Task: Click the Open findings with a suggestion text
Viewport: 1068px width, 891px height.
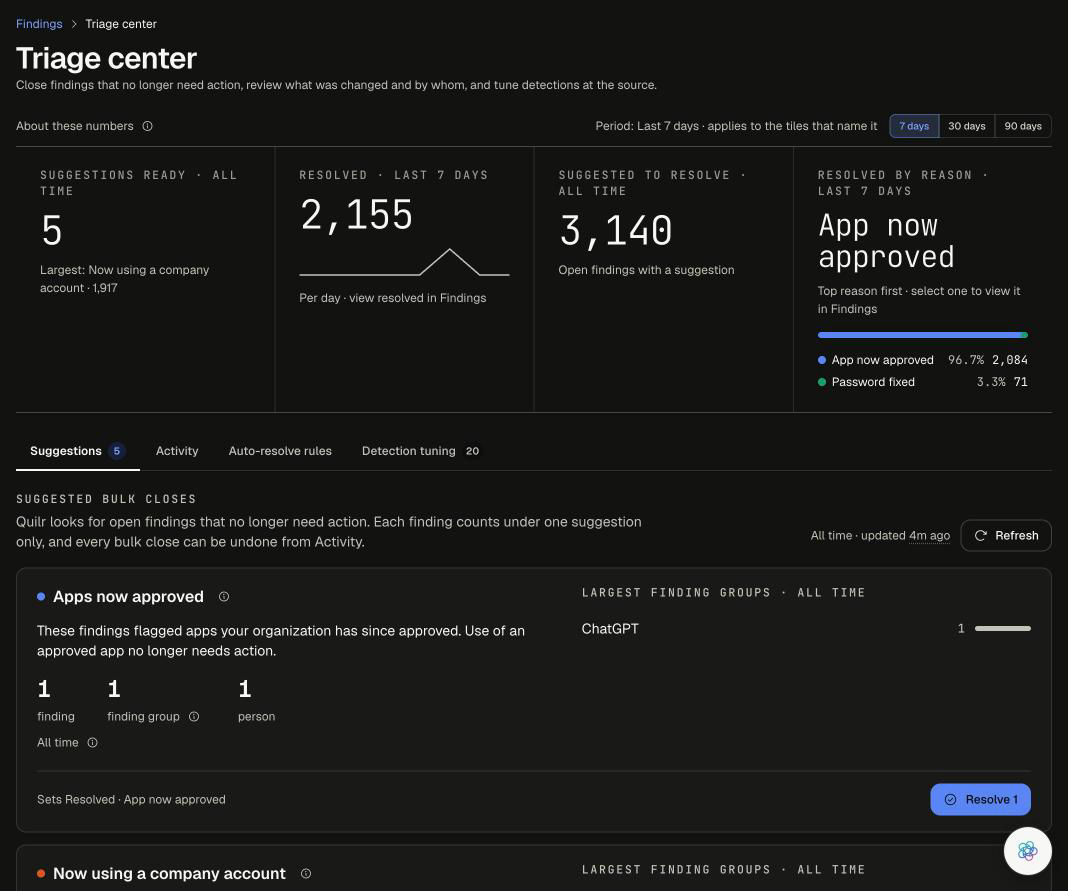Action: pos(646,270)
